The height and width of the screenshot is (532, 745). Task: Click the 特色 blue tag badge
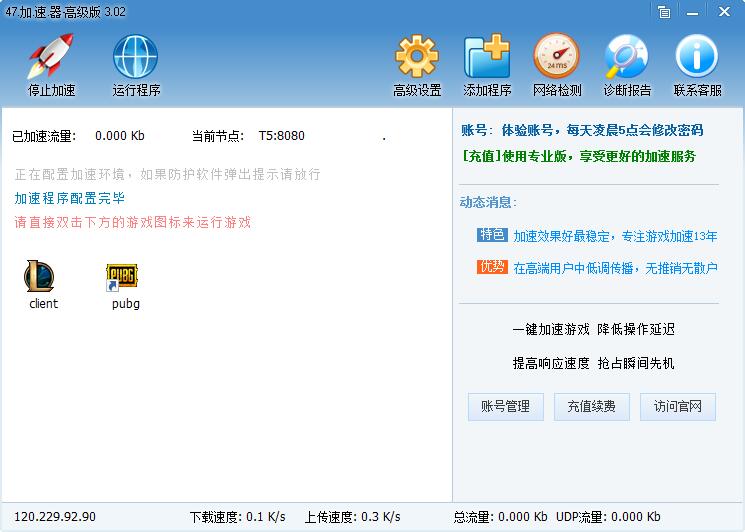[492, 235]
